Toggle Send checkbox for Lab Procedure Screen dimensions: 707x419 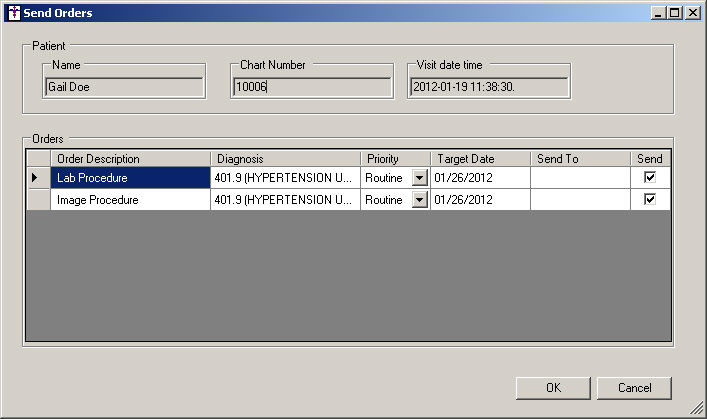point(650,177)
